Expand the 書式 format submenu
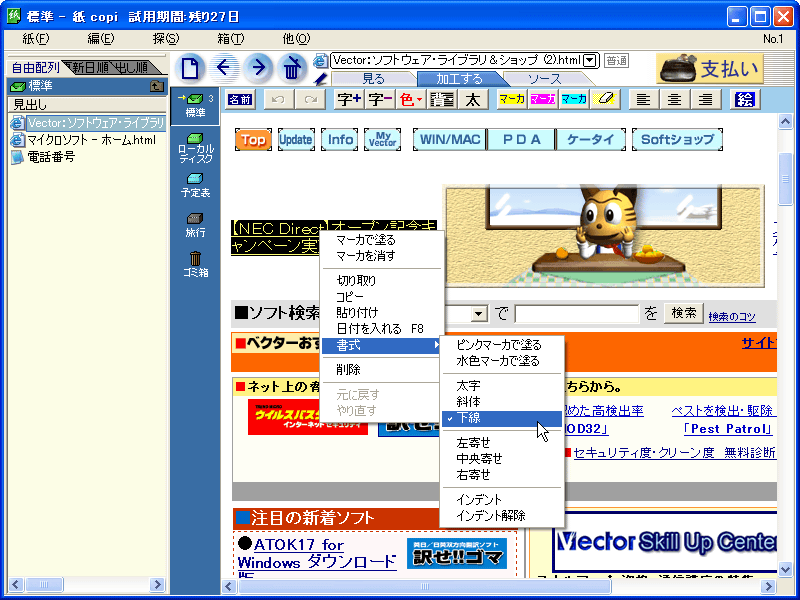 pyautogui.click(x=381, y=345)
